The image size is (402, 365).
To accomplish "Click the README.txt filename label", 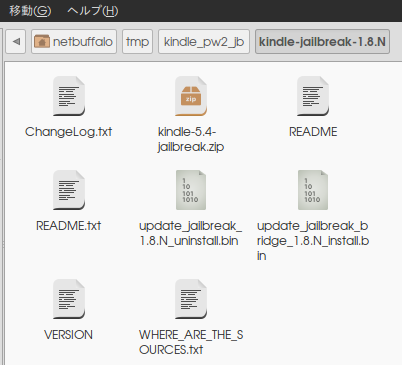I will click(x=69, y=226).
